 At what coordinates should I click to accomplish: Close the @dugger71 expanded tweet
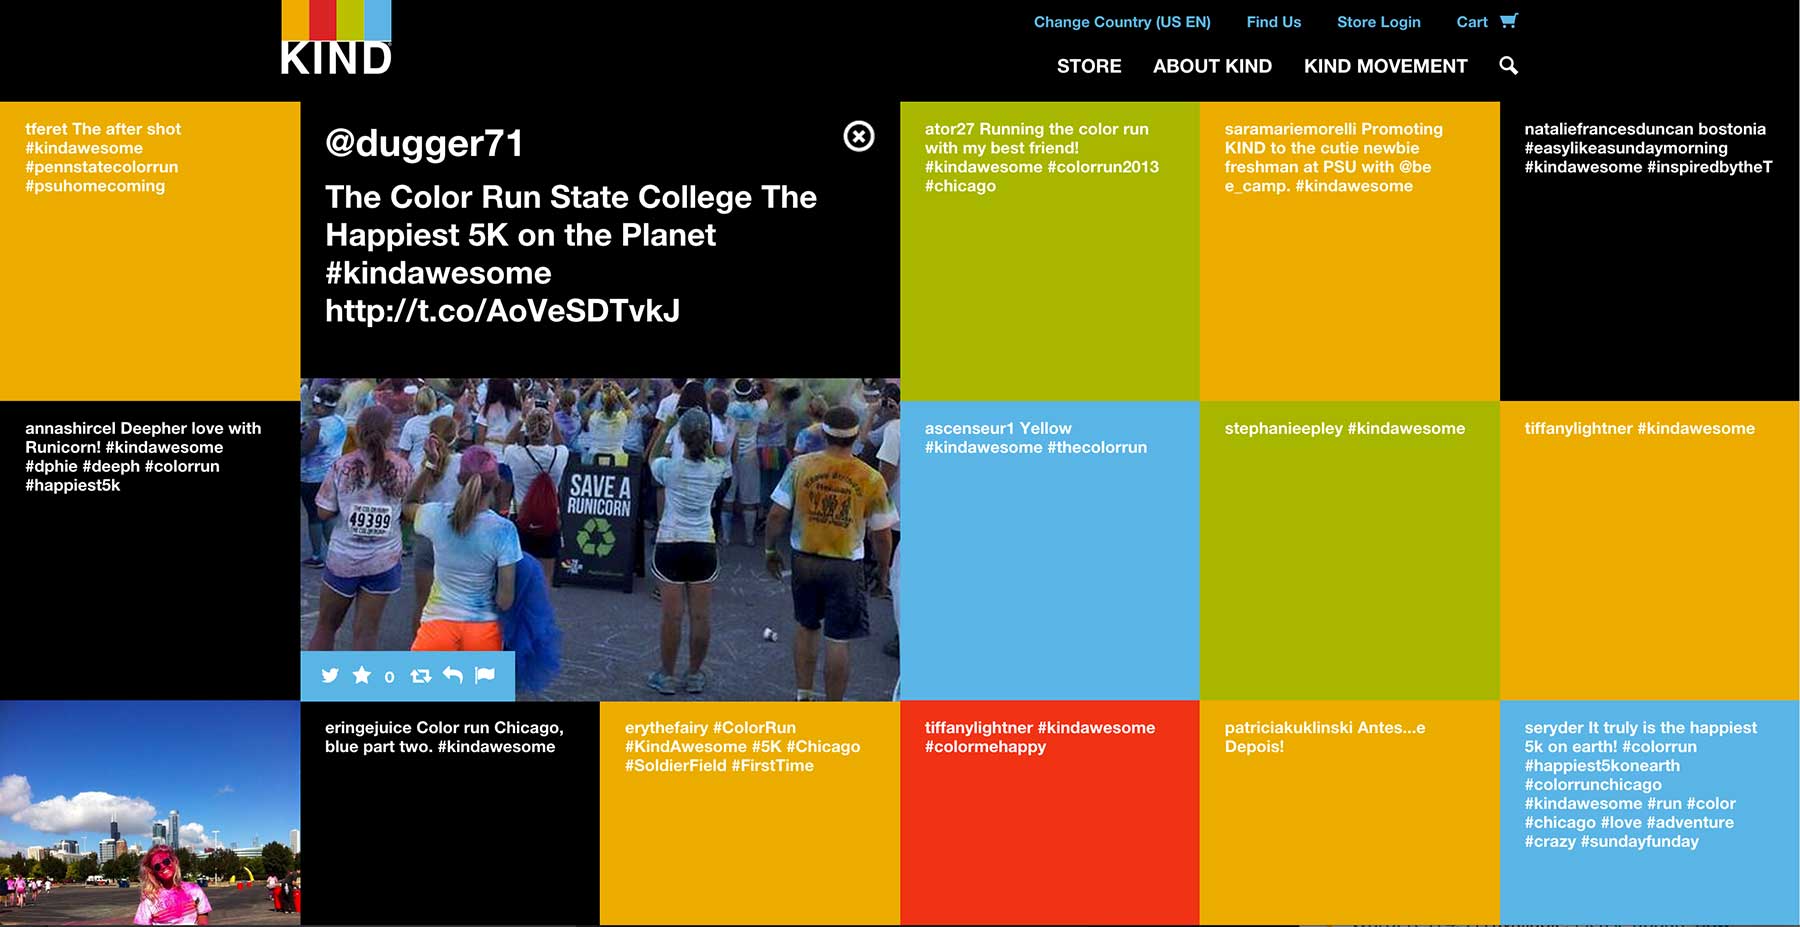[859, 136]
